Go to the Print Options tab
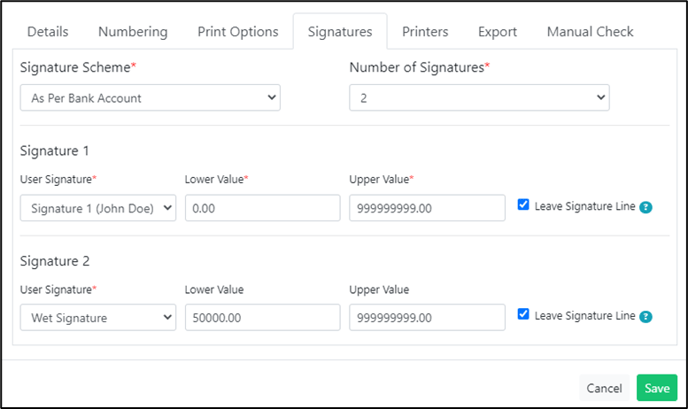This screenshot has width=688, height=409. point(238,32)
